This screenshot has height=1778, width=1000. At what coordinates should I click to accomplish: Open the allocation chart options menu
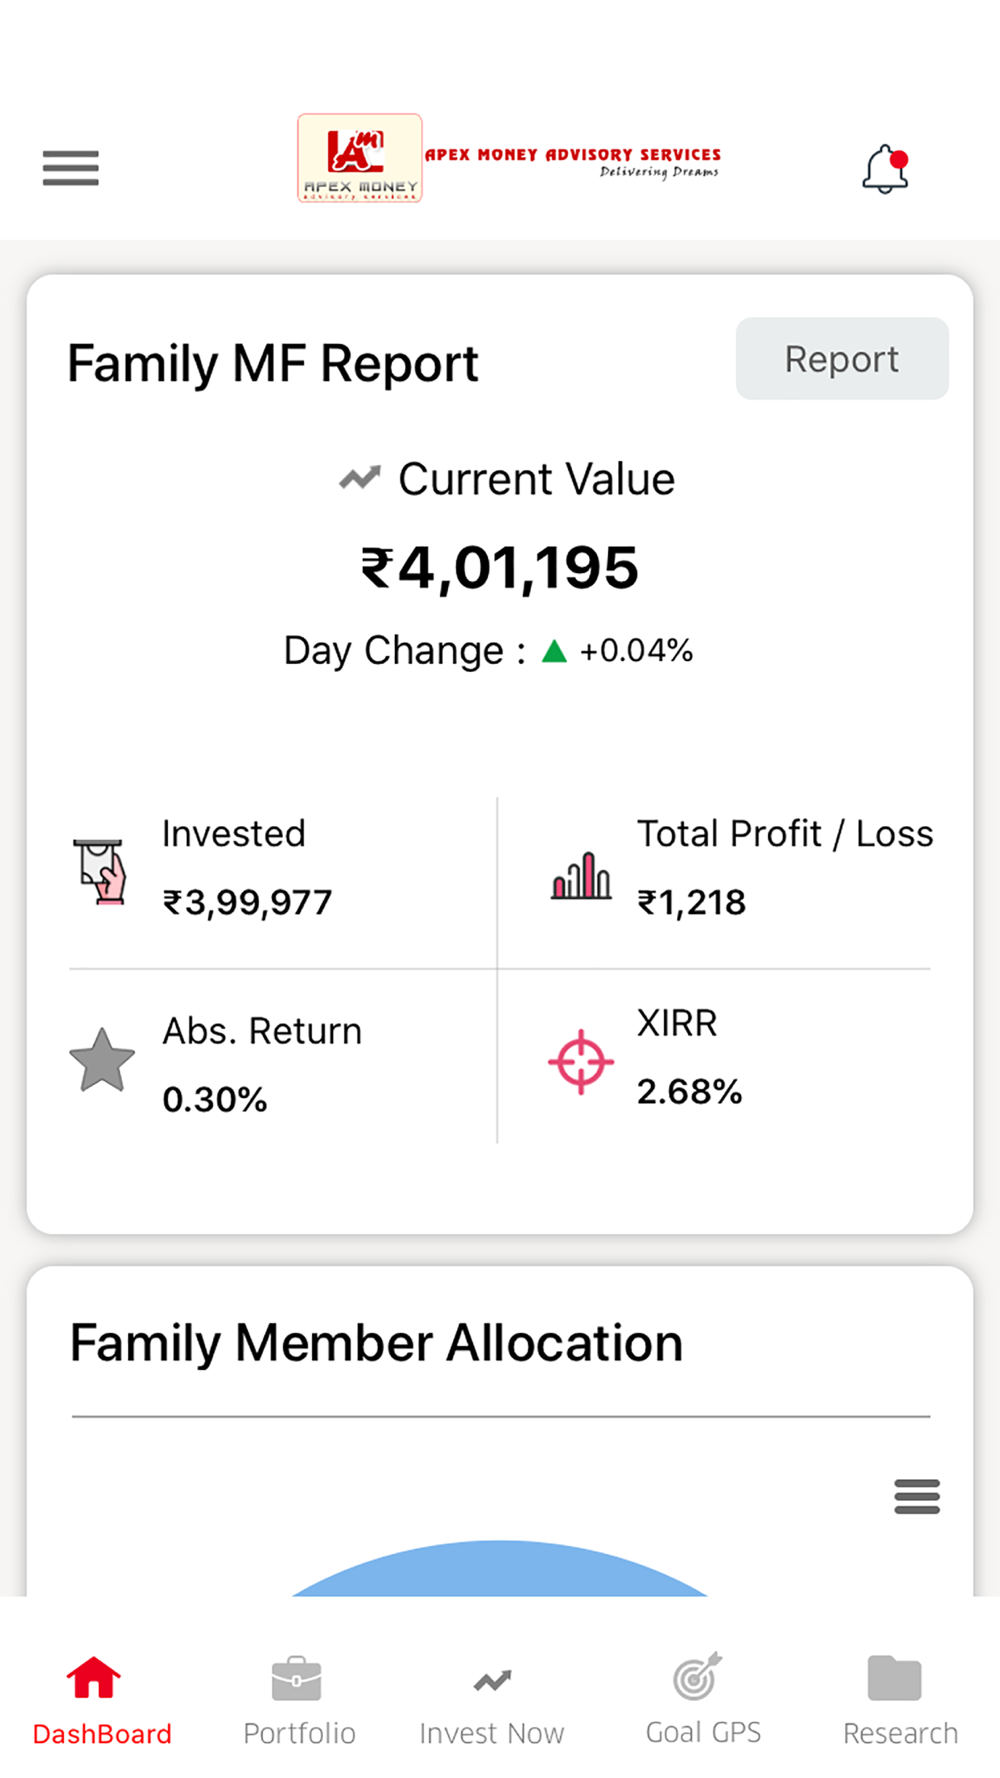(917, 1496)
